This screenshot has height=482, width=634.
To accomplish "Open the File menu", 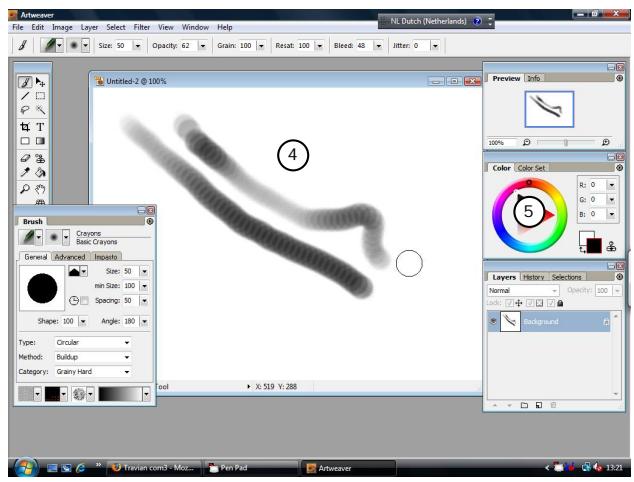I will [18, 27].
